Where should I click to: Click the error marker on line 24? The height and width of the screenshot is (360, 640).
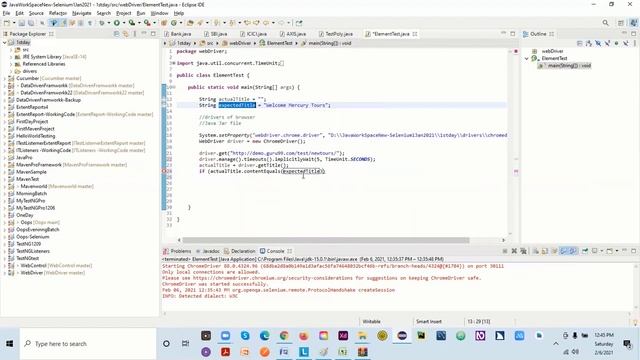(x=164, y=171)
